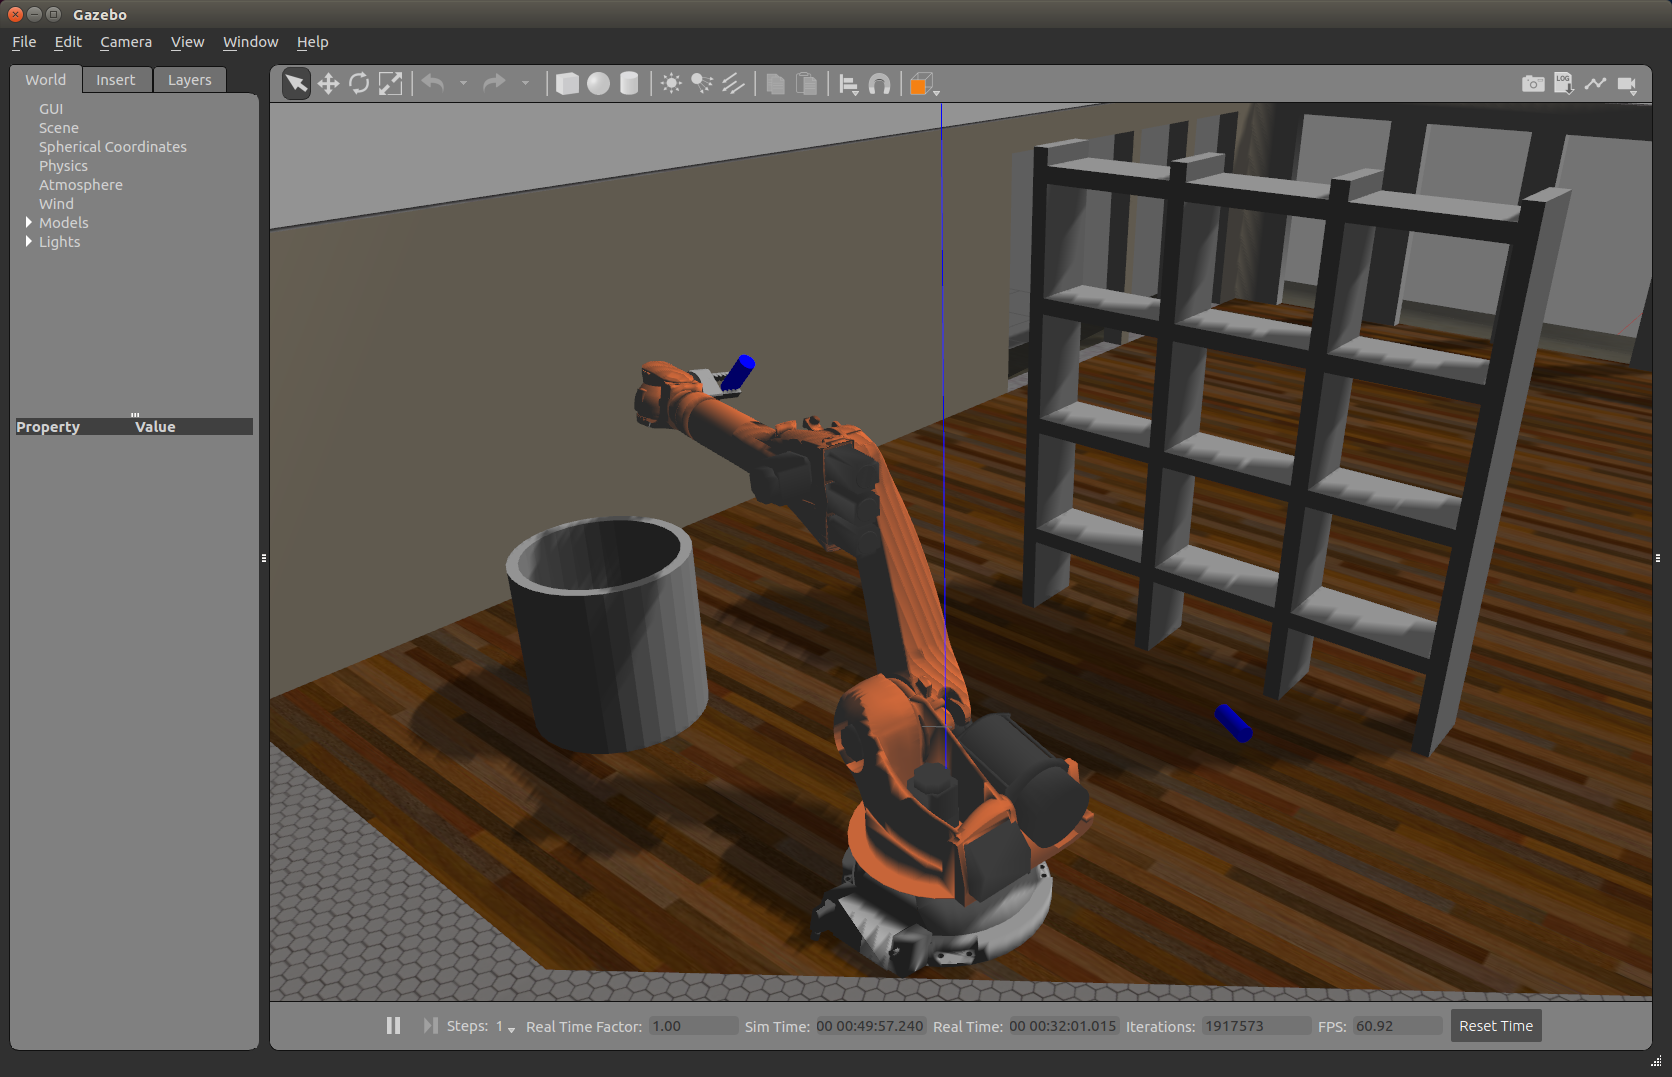Add a spot light
The image size is (1672, 1077).
click(x=702, y=84)
